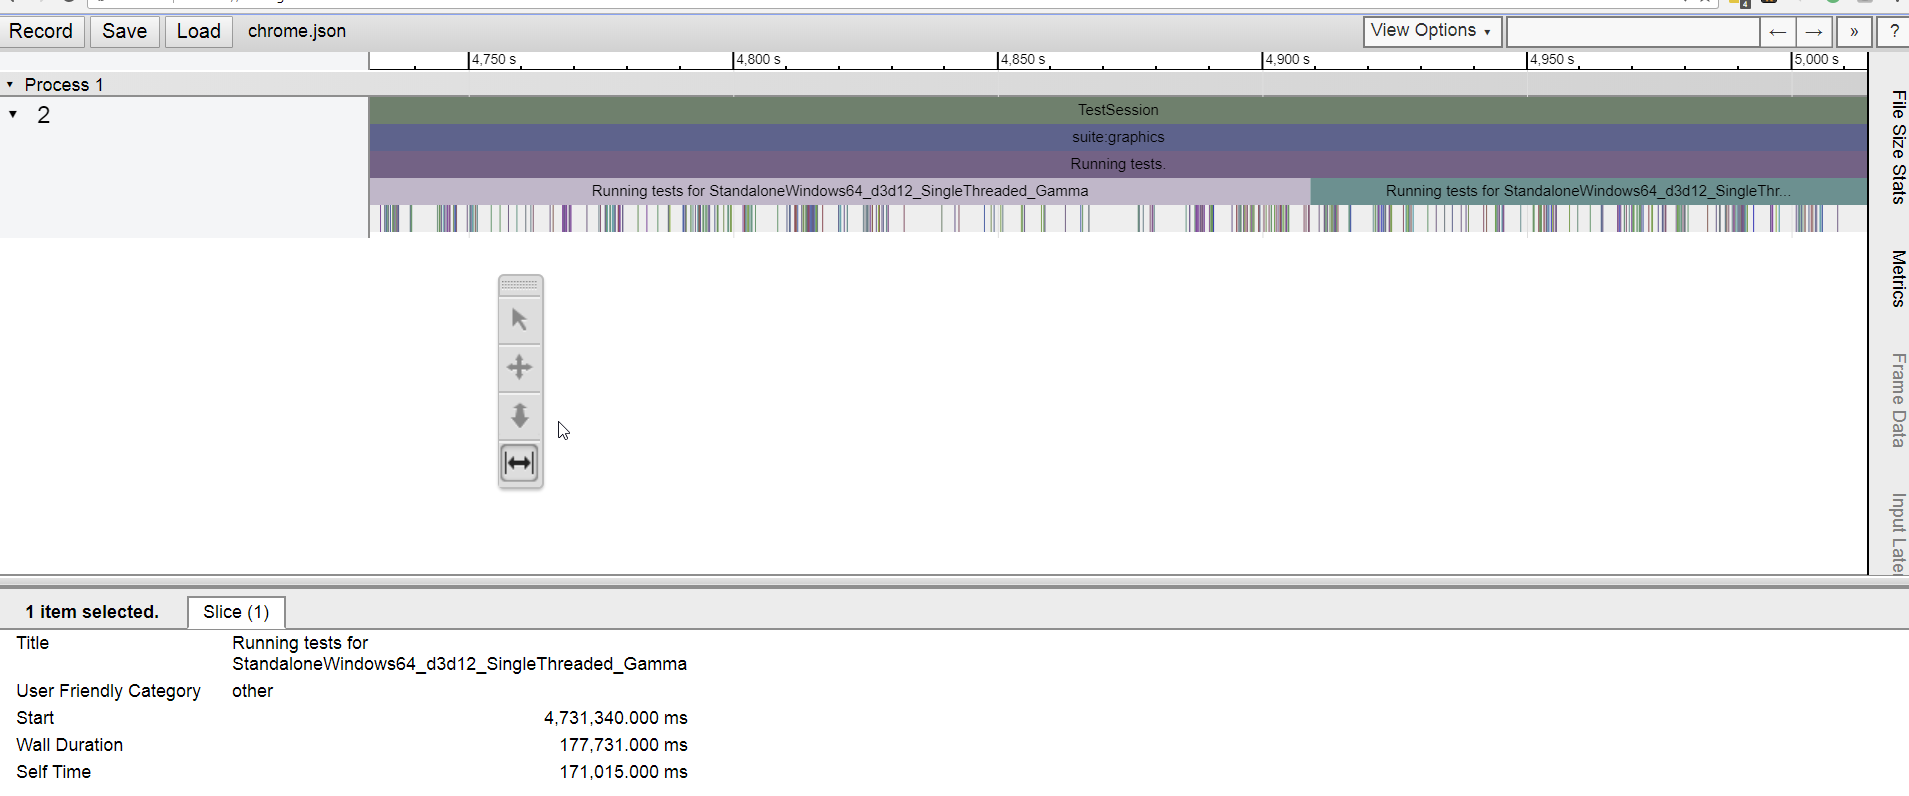Click the User Friendly Category value 'other'
Image resolution: width=1909 pixels, height=796 pixels.
[x=252, y=691]
